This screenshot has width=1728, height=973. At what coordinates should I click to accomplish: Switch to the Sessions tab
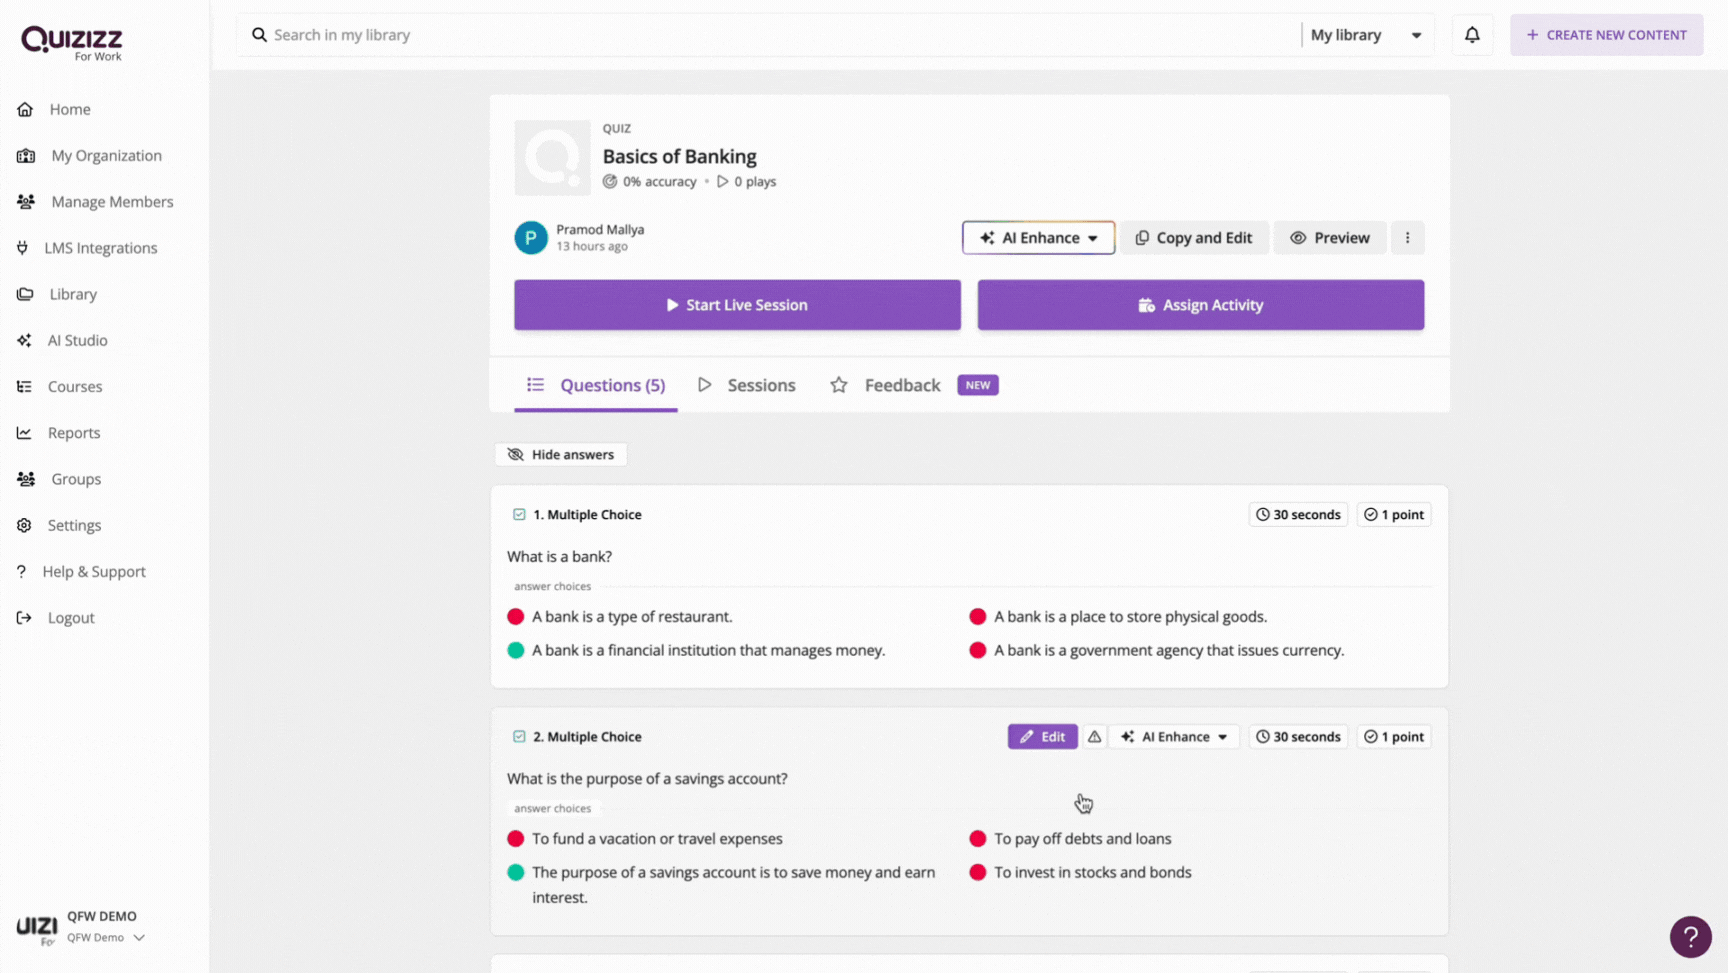click(x=747, y=385)
